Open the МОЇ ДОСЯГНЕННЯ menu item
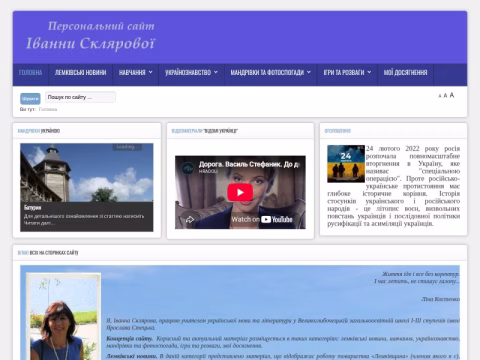This screenshot has height=360, width=480. (405, 72)
